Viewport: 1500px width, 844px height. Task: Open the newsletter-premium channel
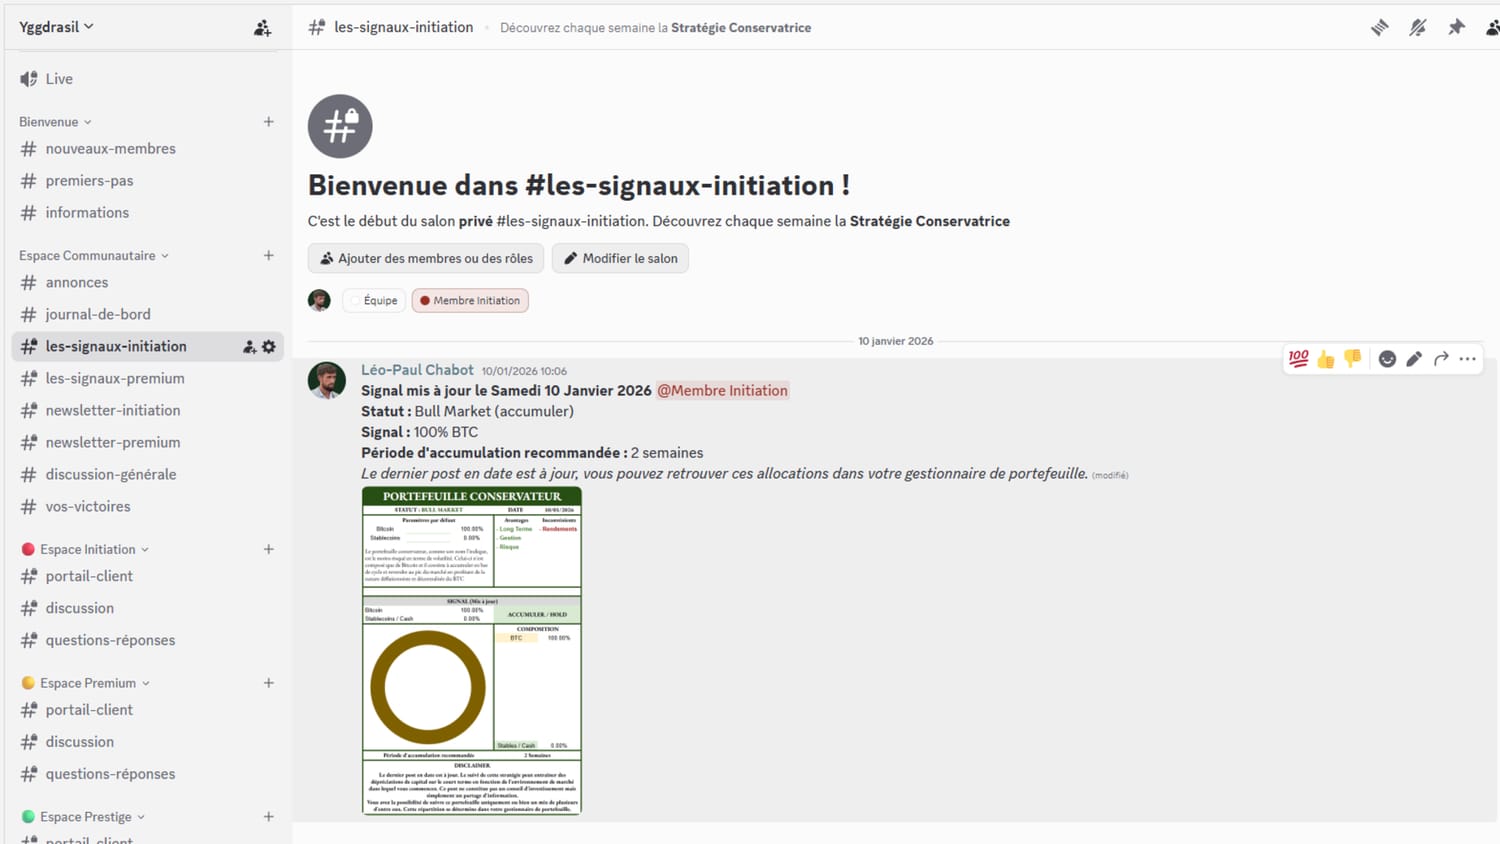(147, 443)
